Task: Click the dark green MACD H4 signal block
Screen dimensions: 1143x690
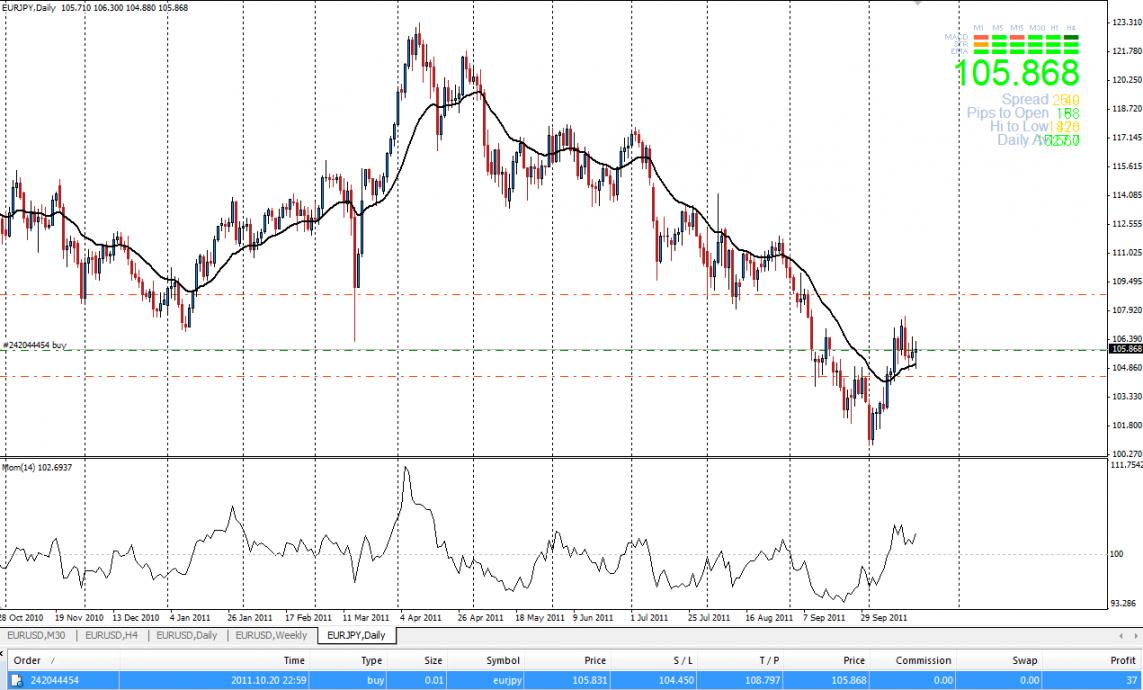Action: [1071, 38]
